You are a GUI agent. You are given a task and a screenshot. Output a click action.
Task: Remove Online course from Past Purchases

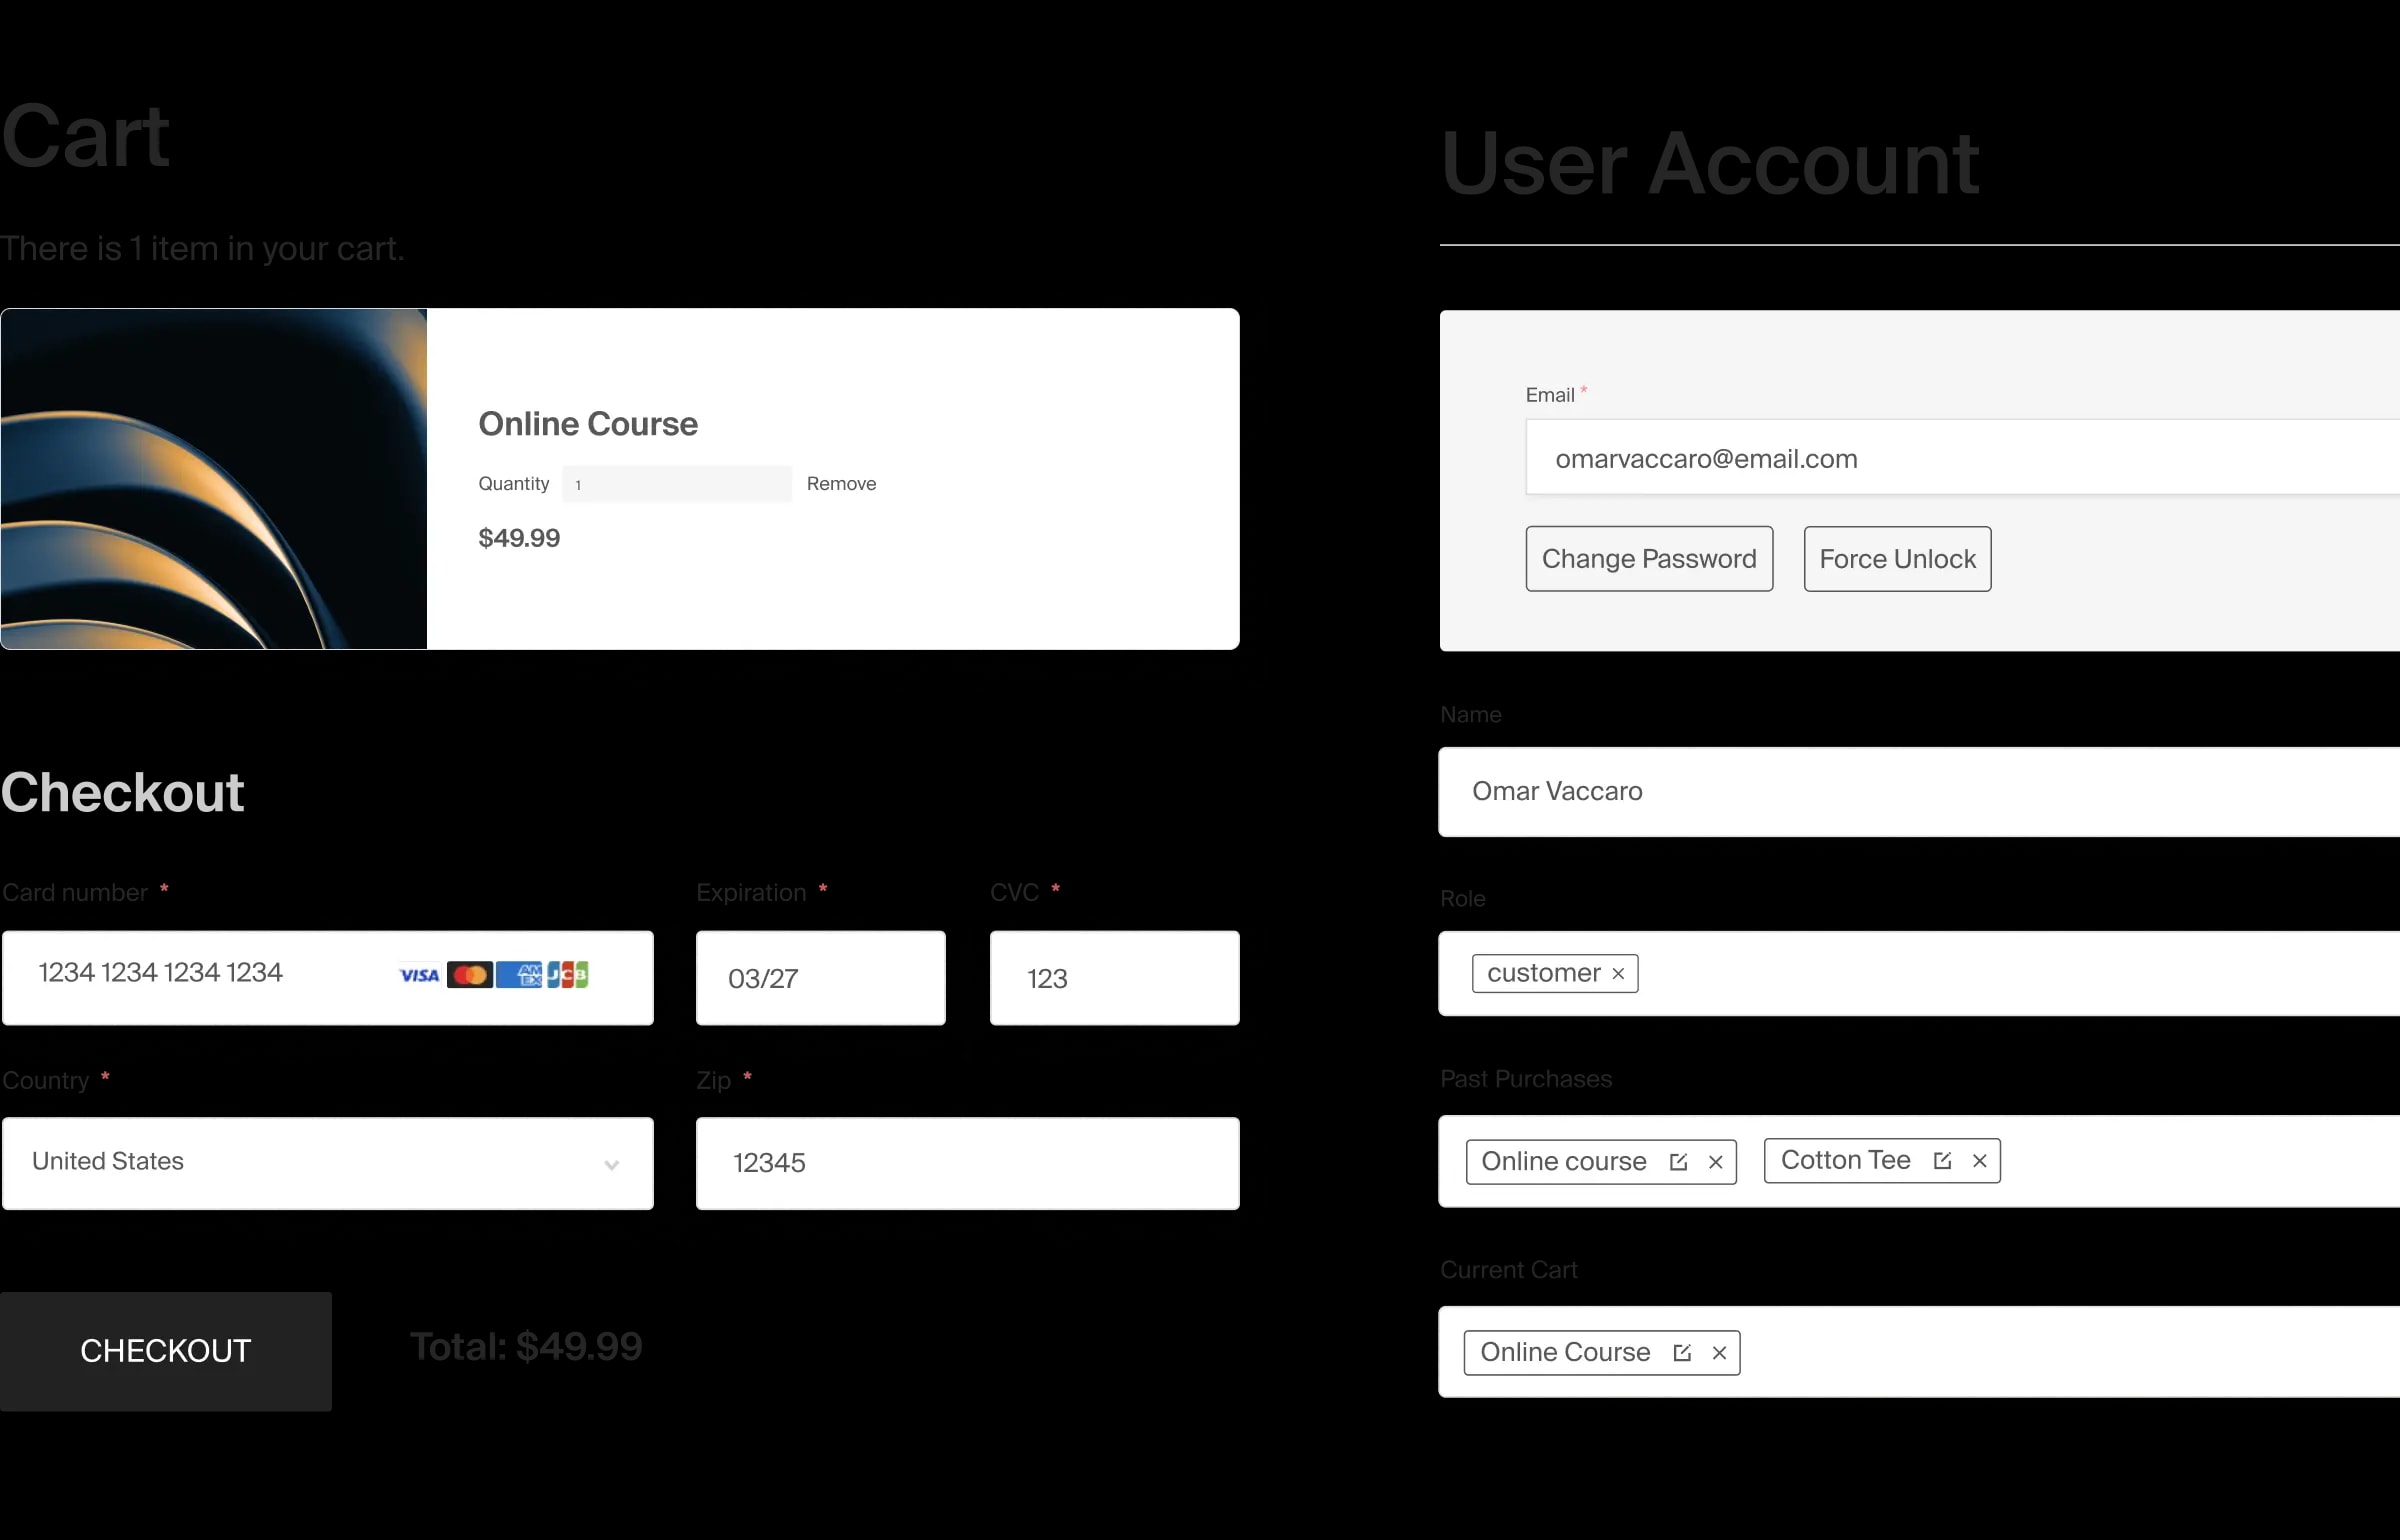1716,1160
